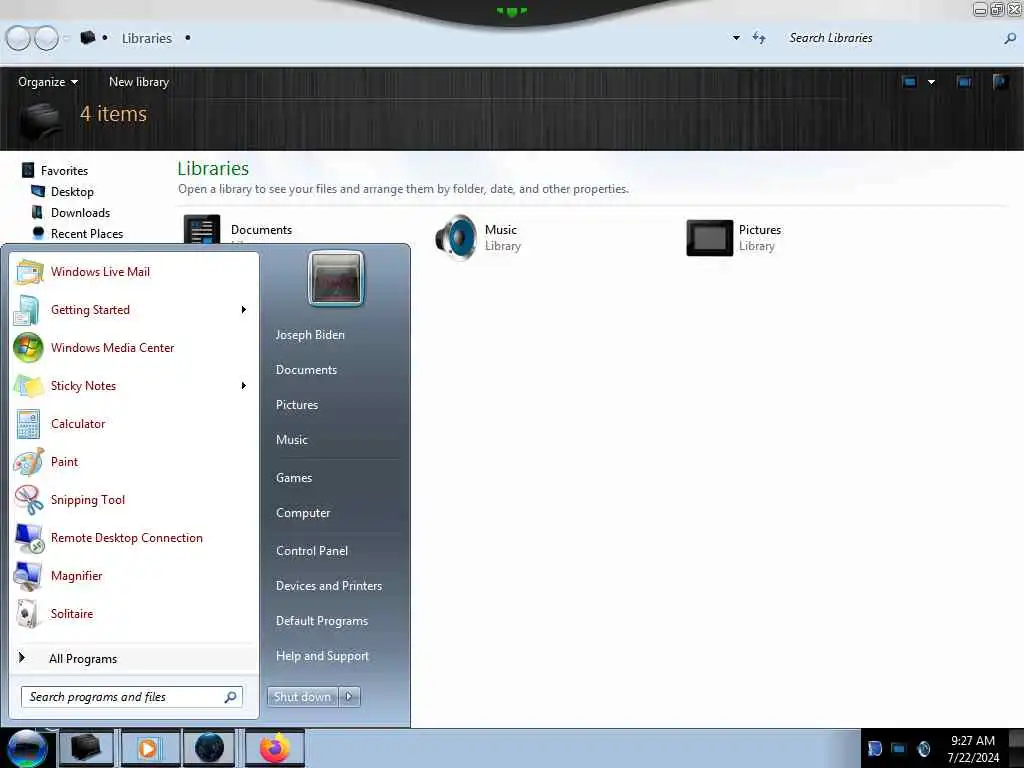Open Games from Start menu
This screenshot has height=768, width=1024.
pyautogui.click(x=294, y=477)
